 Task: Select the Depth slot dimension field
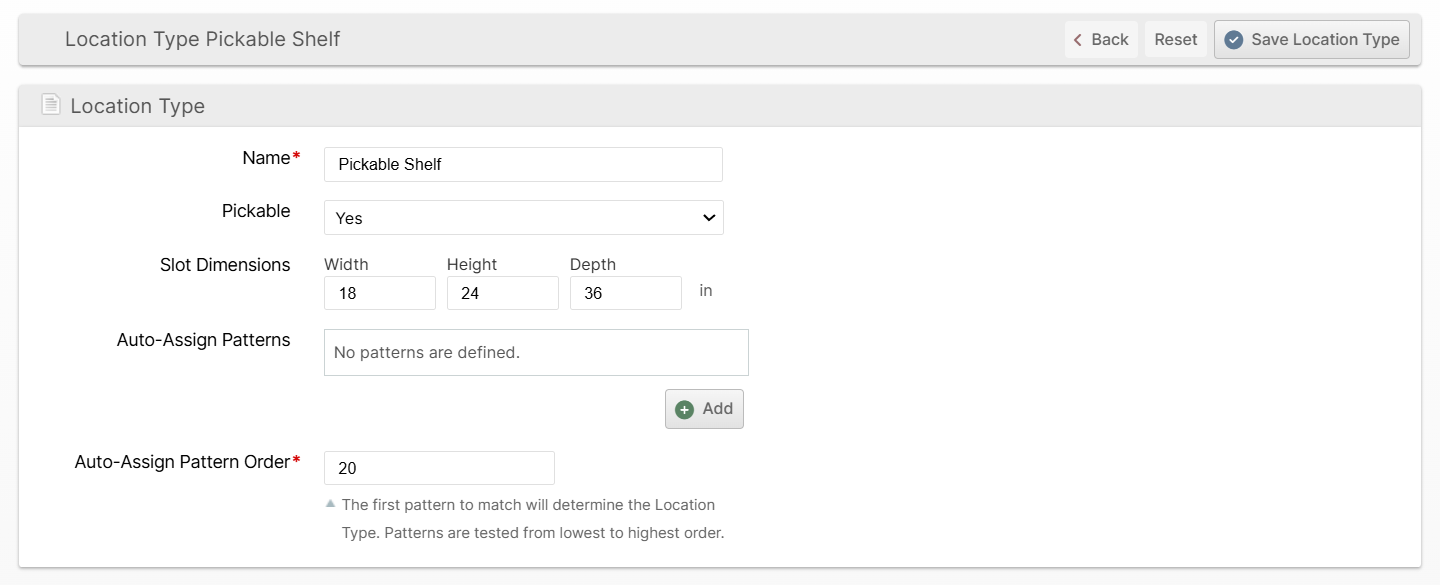click(x=626, y=294)
